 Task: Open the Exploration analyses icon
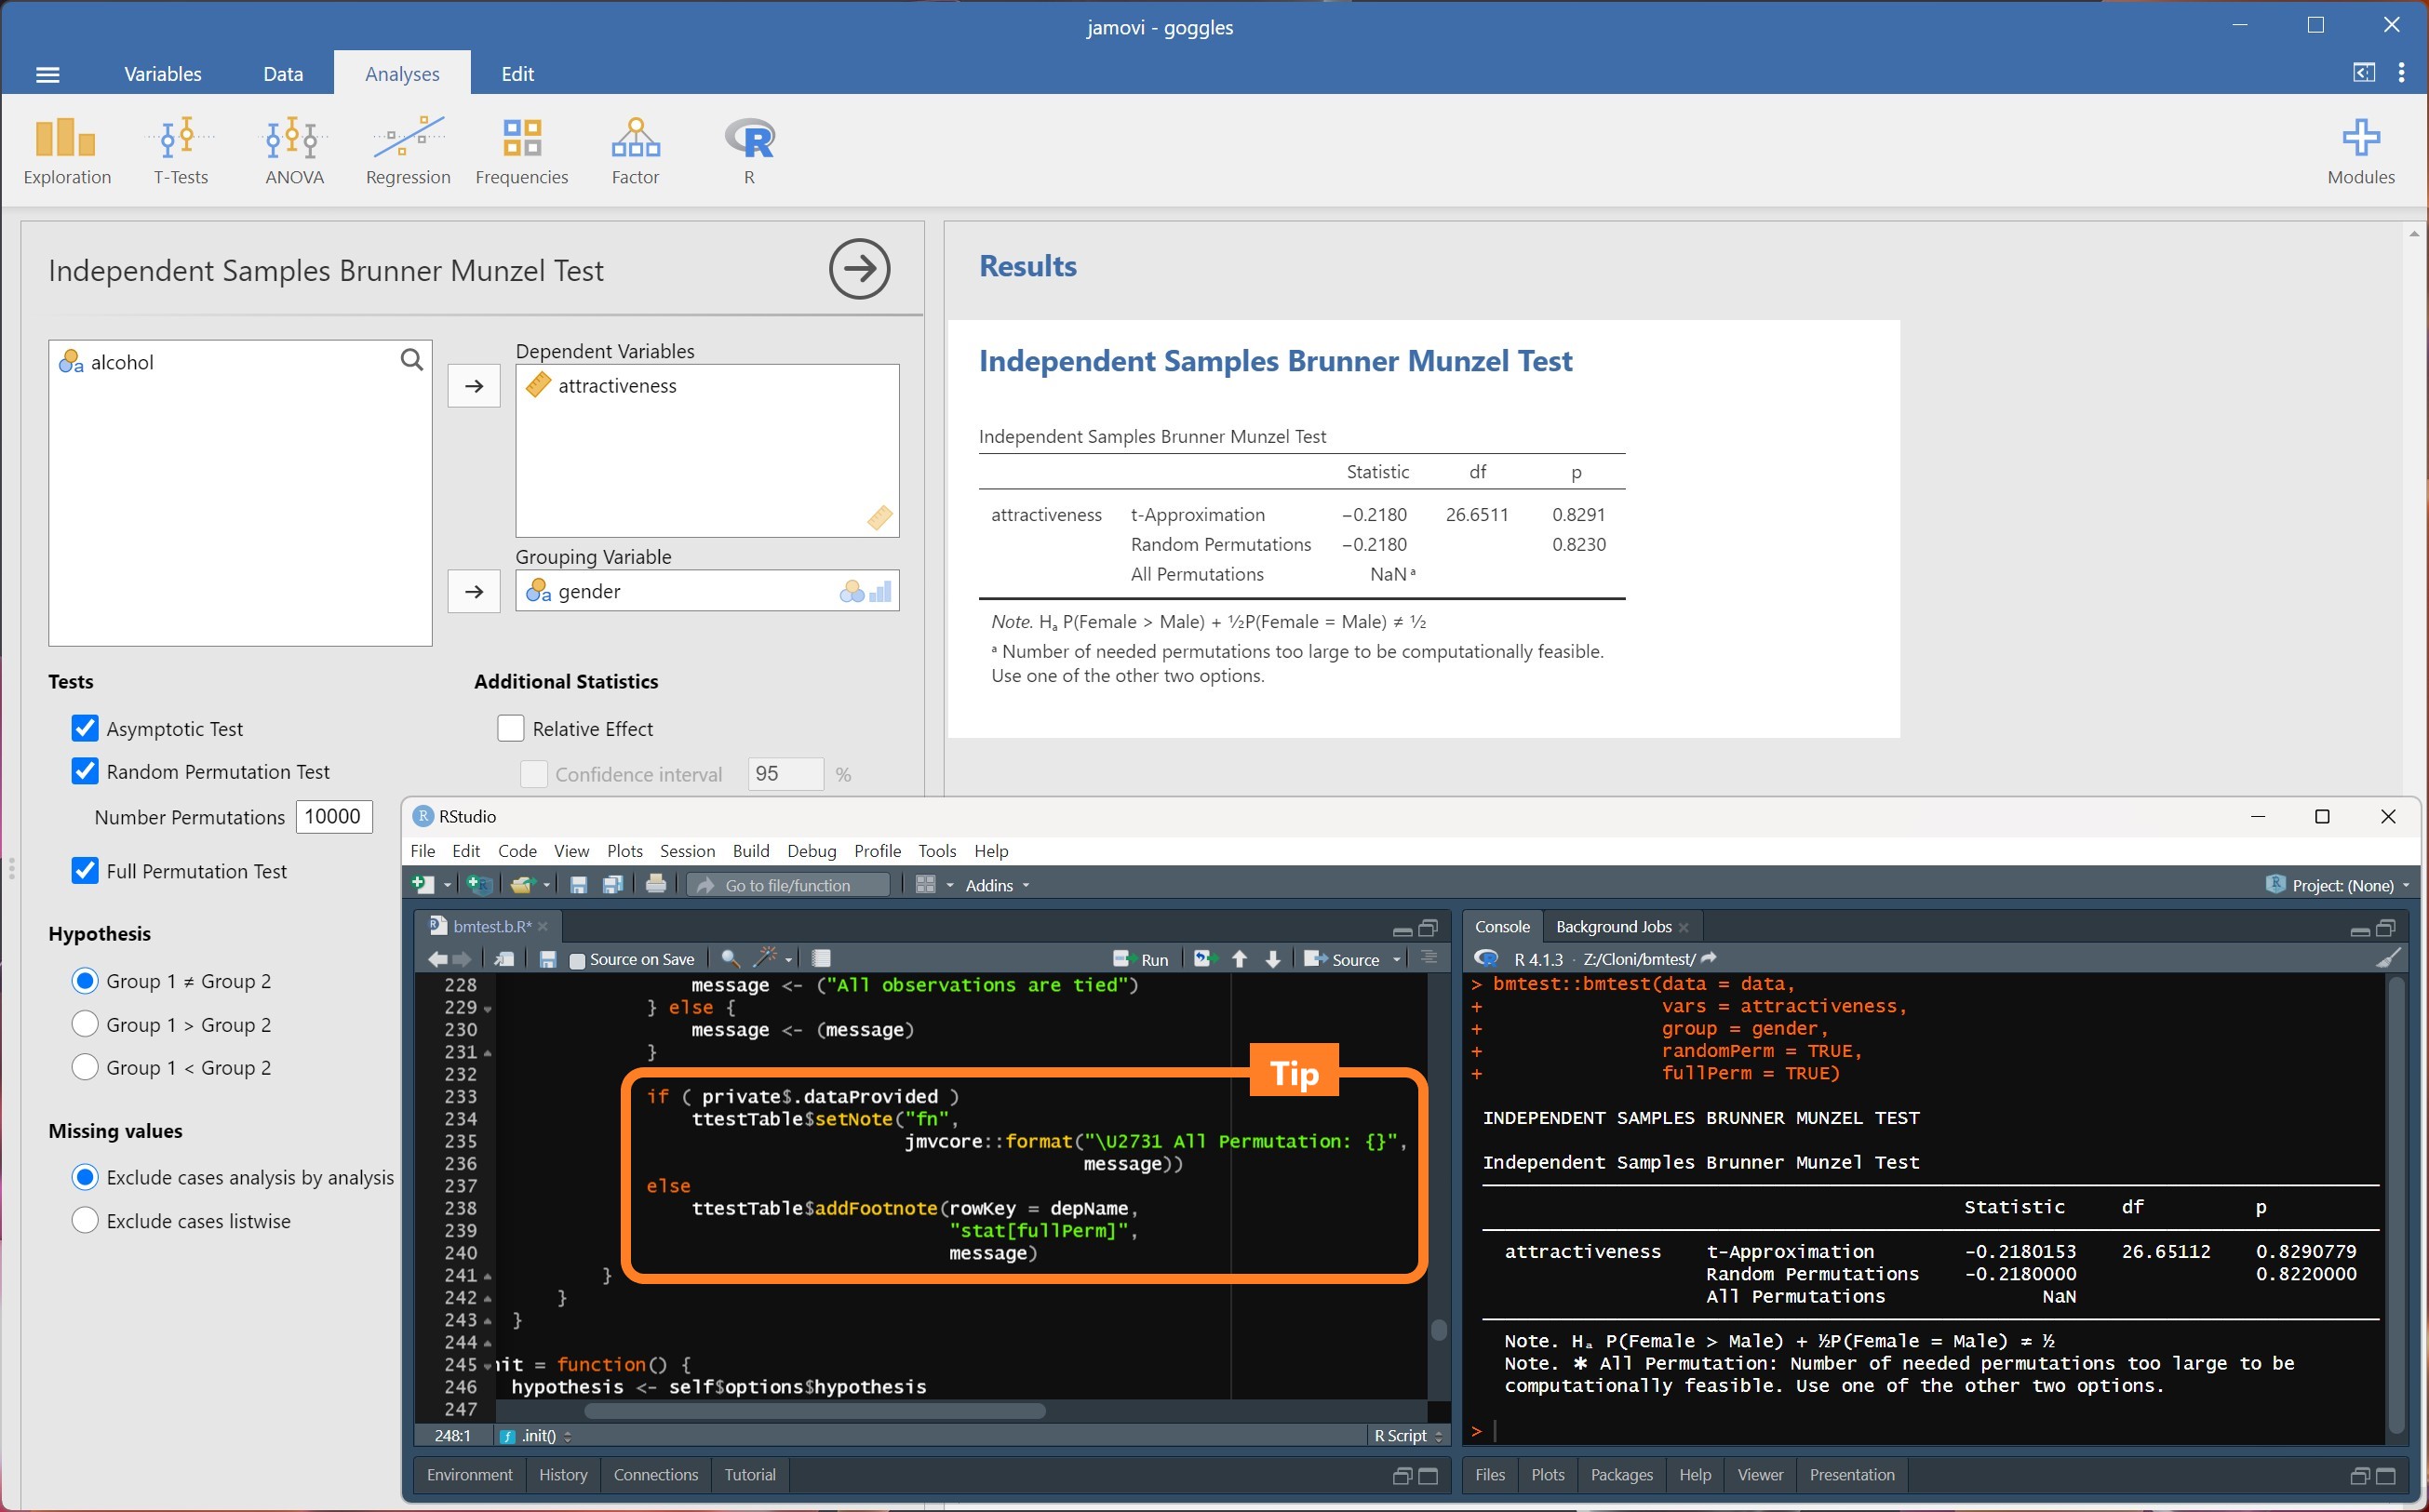pos(67,151)
